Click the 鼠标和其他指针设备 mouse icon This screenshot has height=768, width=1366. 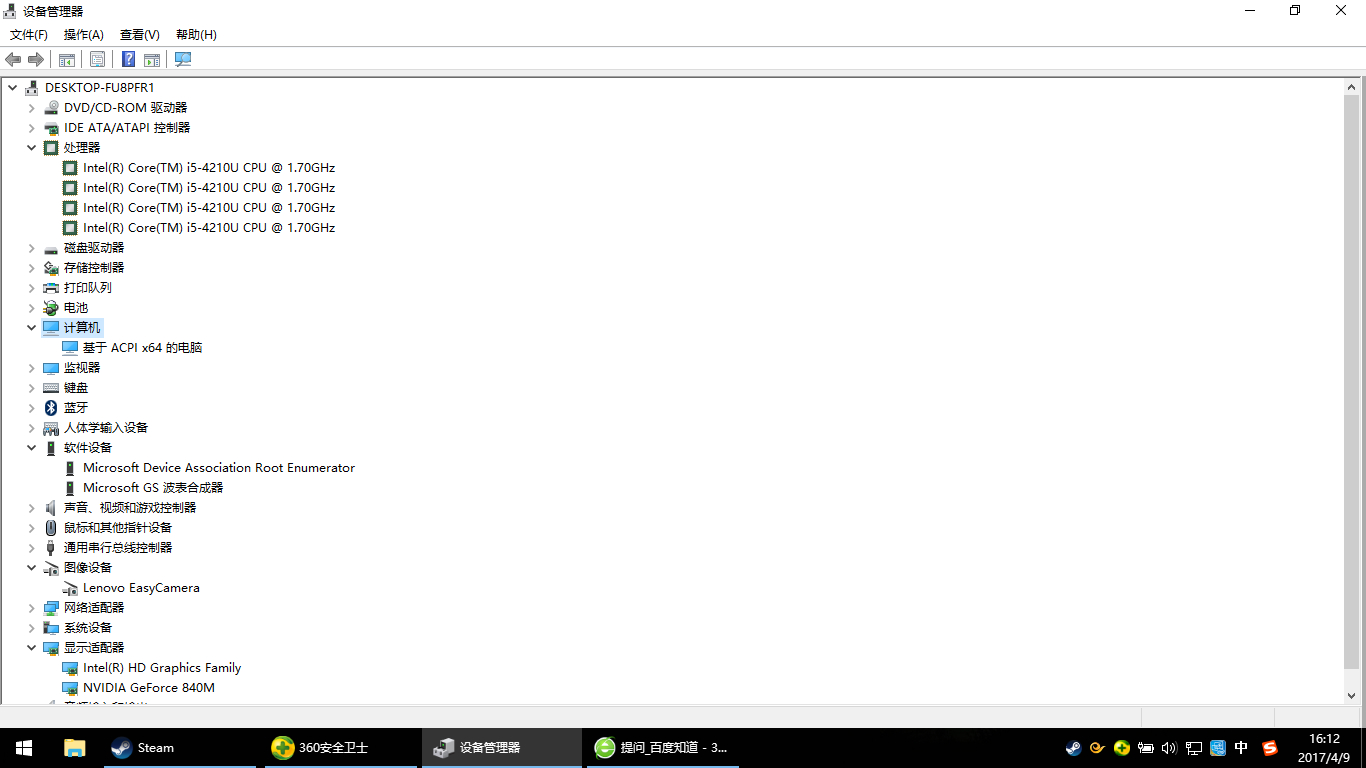tap(51, 527)
